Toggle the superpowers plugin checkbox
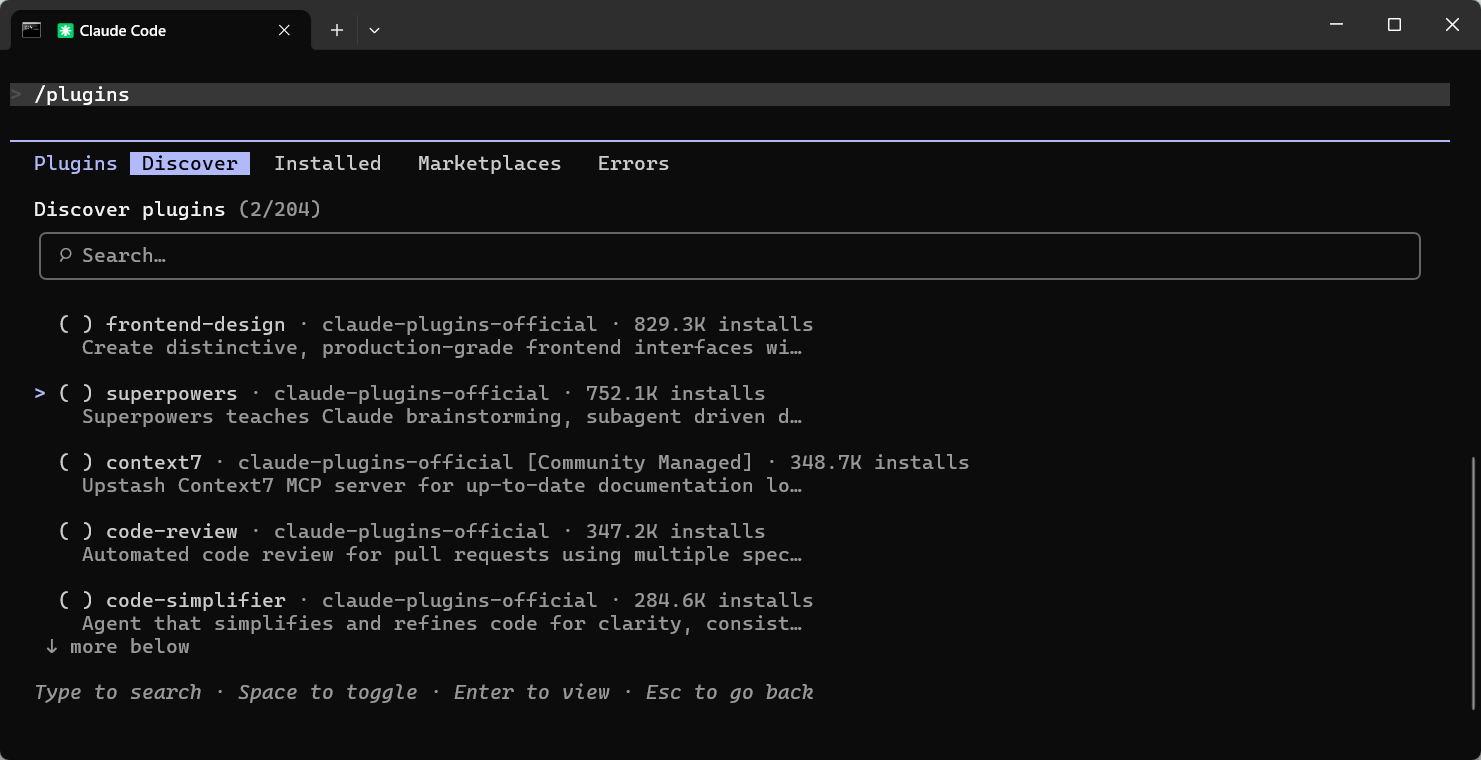Image resolution: width=1481 pixels, height=760 pixels. point(76,393)
